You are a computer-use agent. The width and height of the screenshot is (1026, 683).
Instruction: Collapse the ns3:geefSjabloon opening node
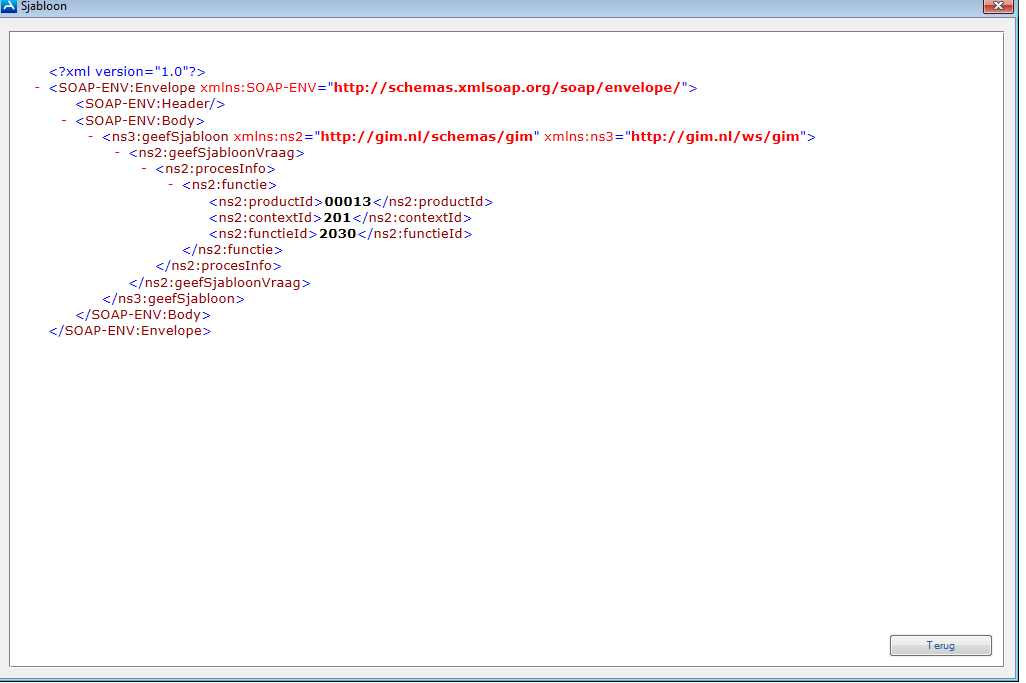pos(91,137)
